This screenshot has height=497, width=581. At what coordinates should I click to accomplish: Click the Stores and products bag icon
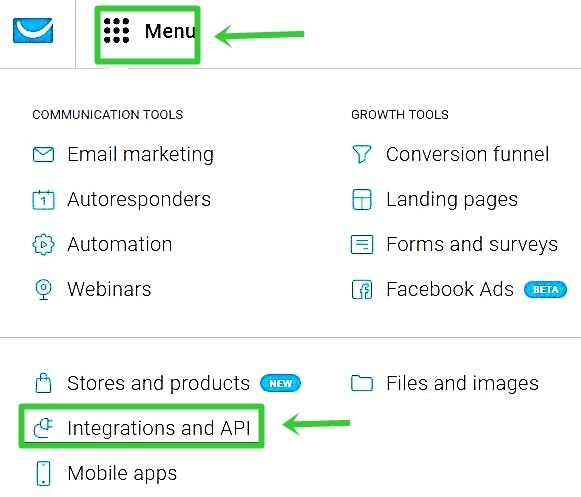43,382
